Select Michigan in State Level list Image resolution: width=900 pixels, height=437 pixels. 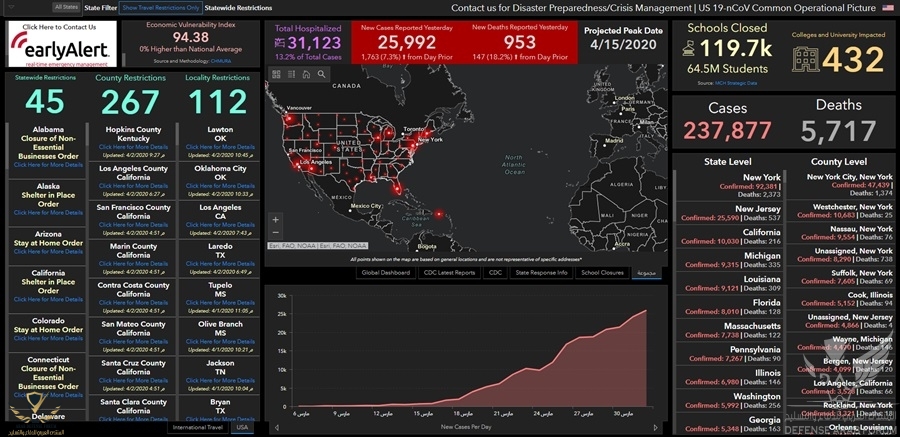pyautogui.click(x=729, y=260)
